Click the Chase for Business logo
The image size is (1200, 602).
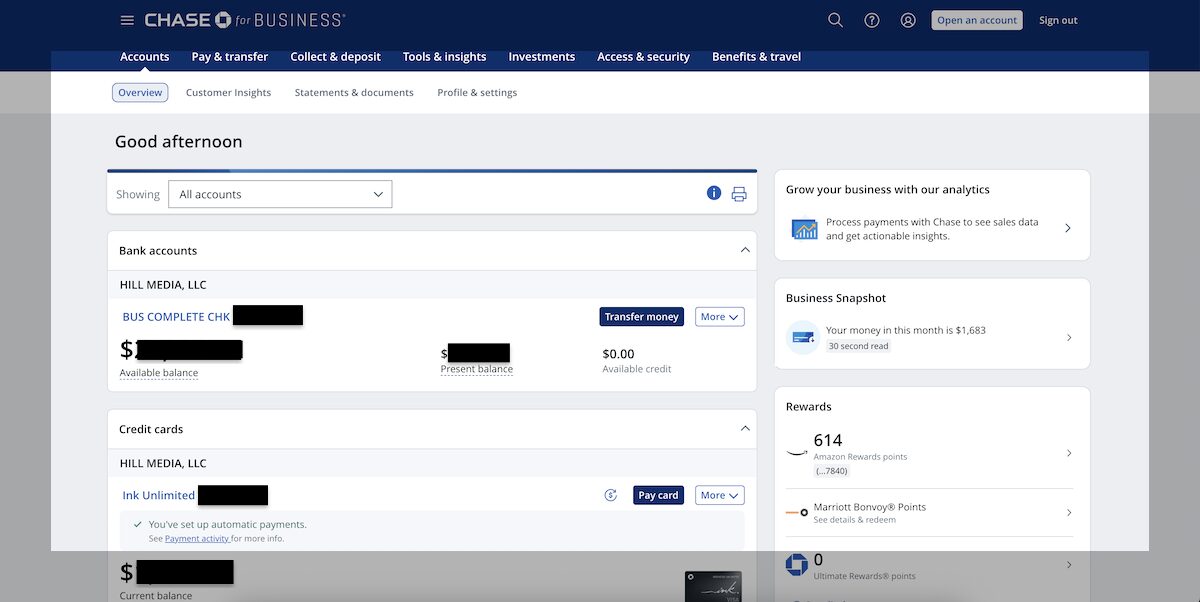tap(245, 20)
